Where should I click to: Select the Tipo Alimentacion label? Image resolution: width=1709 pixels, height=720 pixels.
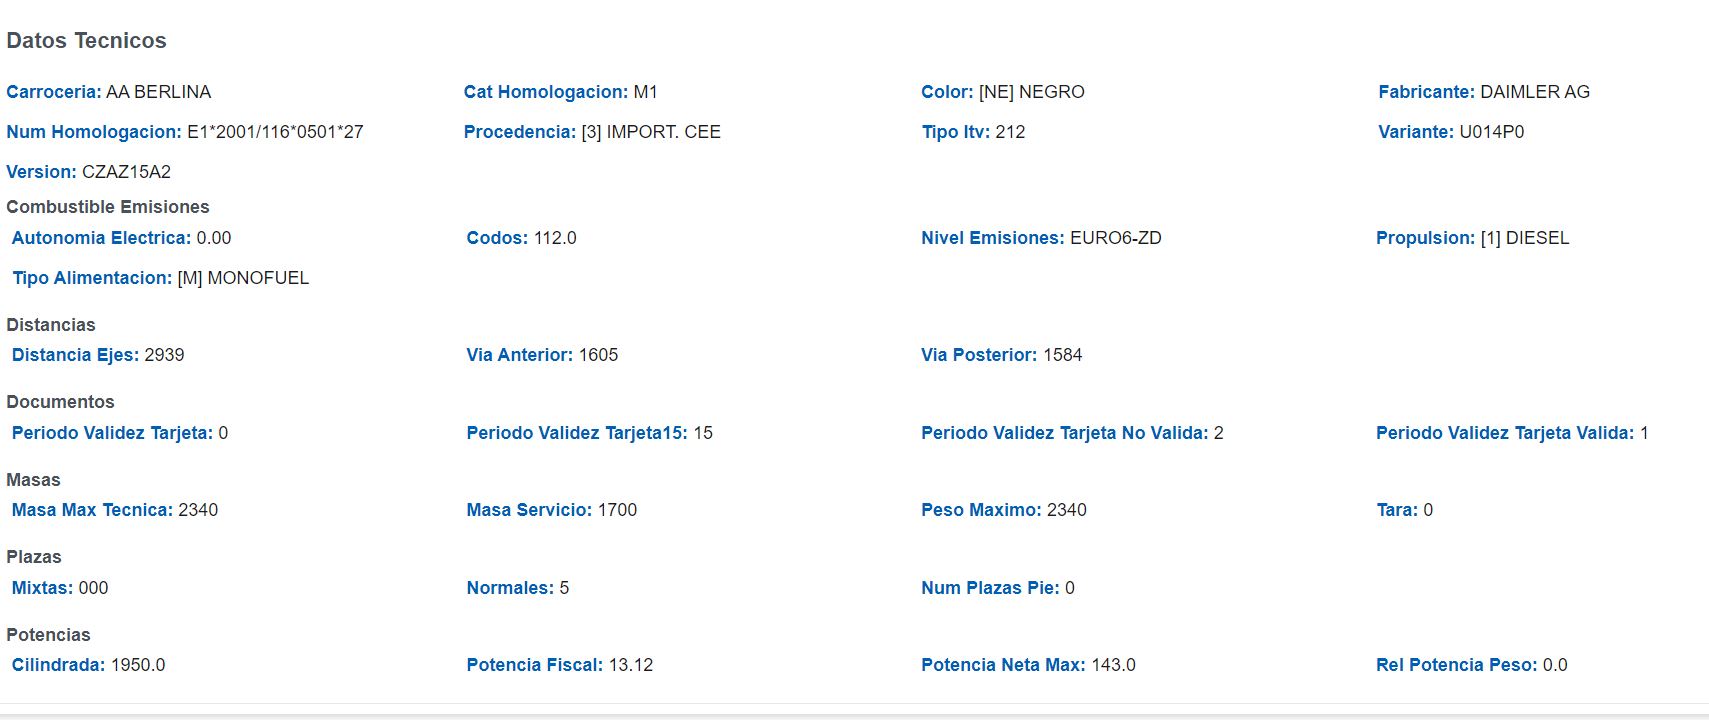[92, 278]
